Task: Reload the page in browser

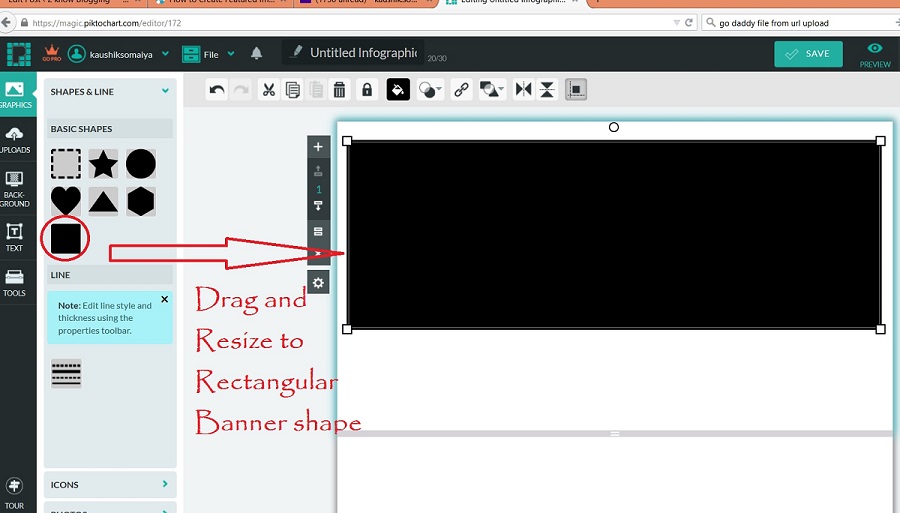Action: click(x=689, y=23)
